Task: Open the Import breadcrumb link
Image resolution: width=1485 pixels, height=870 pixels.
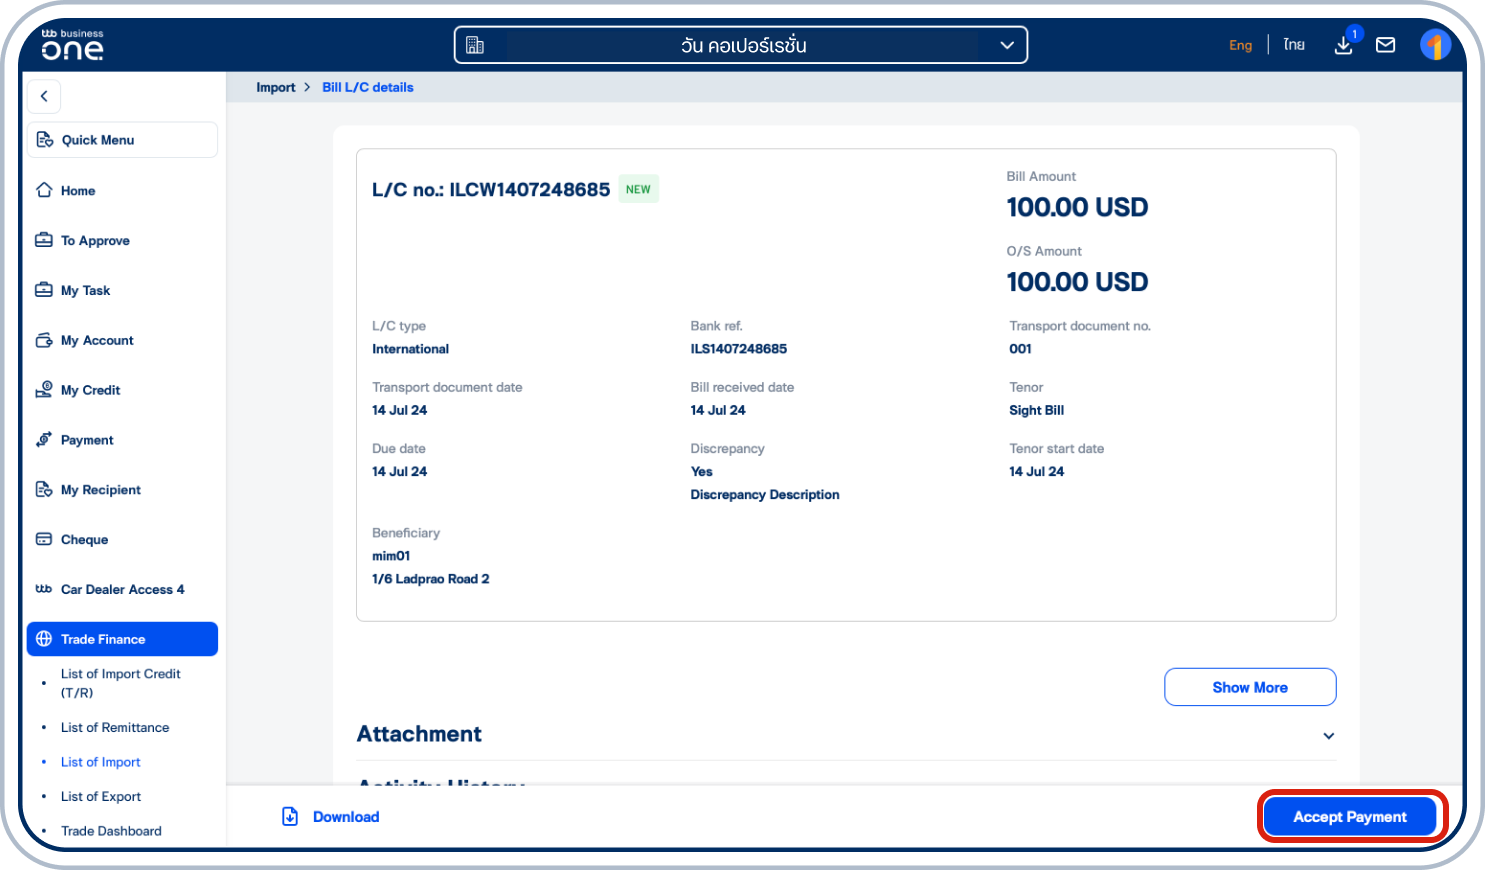Action: [276, 87]
